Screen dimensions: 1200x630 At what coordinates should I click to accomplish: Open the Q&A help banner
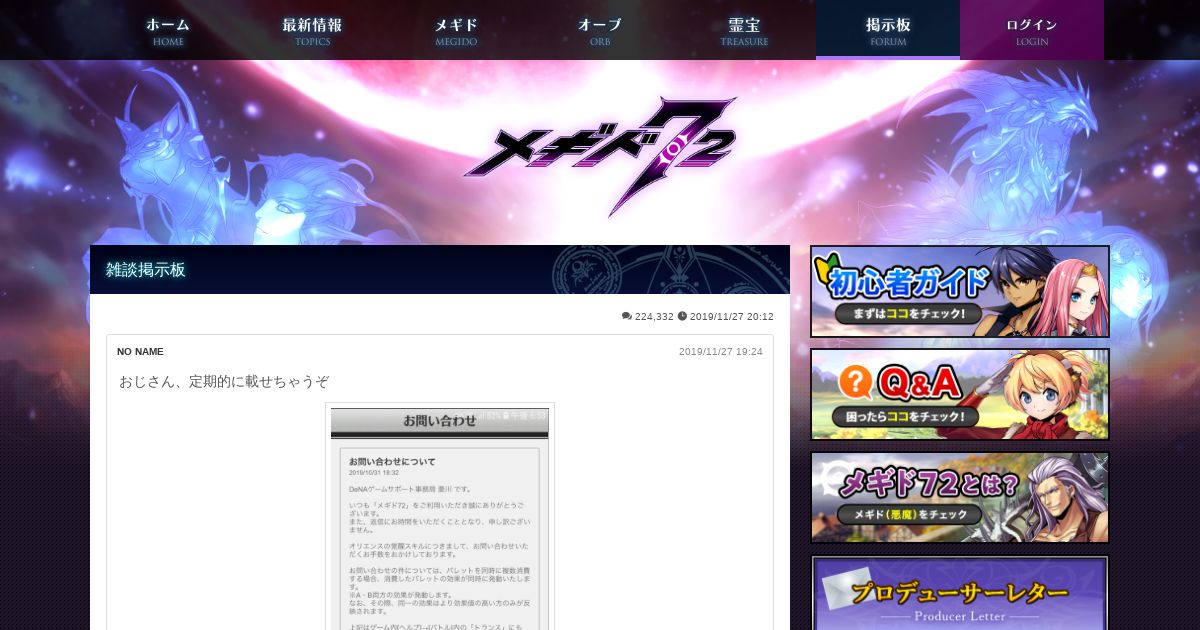960,394
